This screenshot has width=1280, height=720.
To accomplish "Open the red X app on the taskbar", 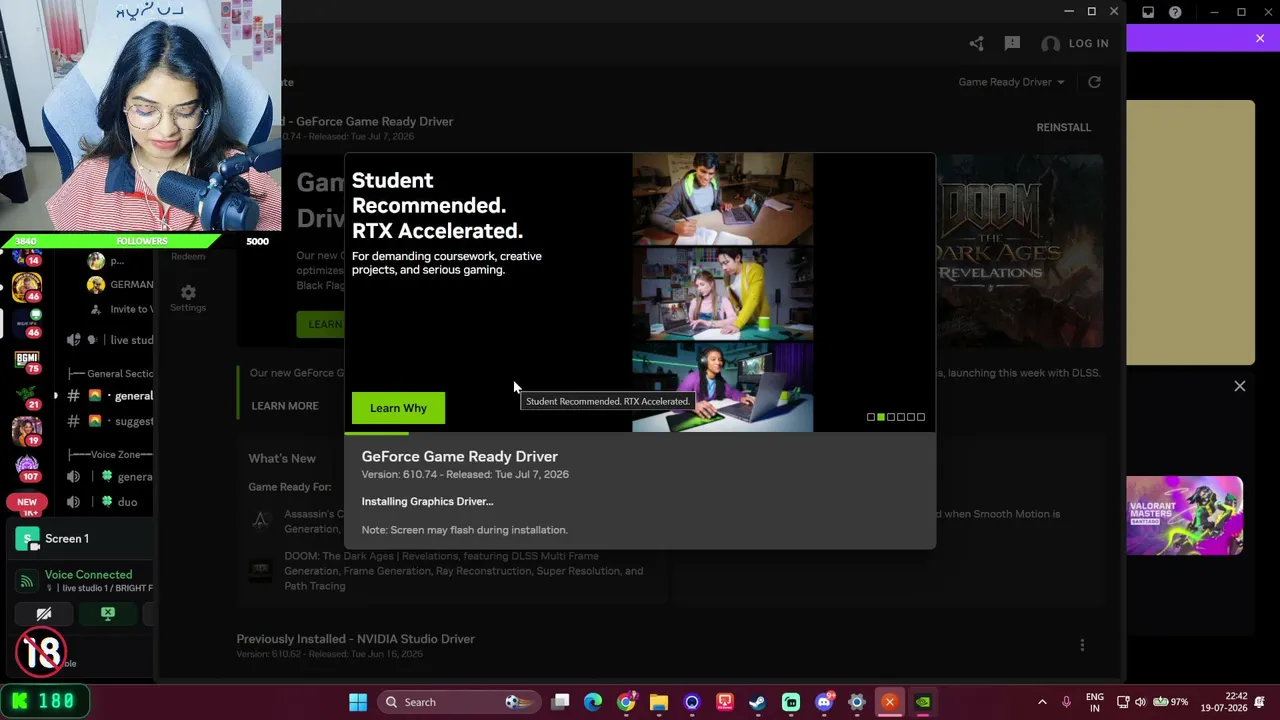I will [x=889, y=702].
